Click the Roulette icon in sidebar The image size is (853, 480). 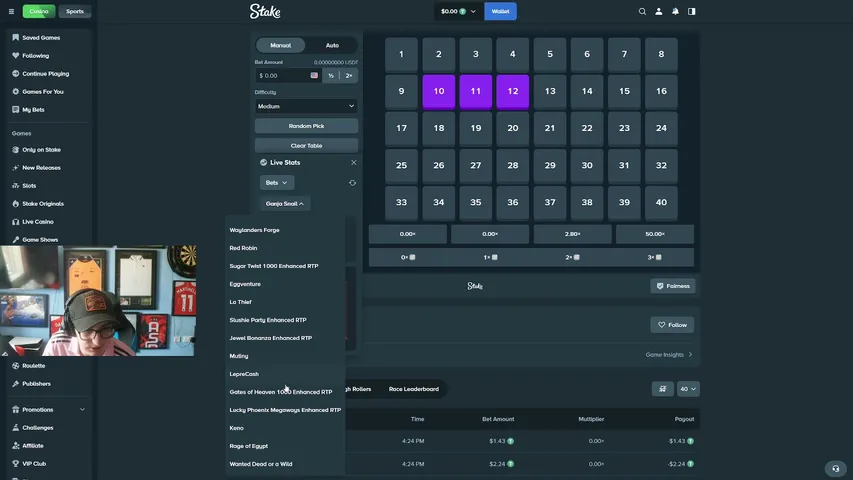tap(15, 366)
